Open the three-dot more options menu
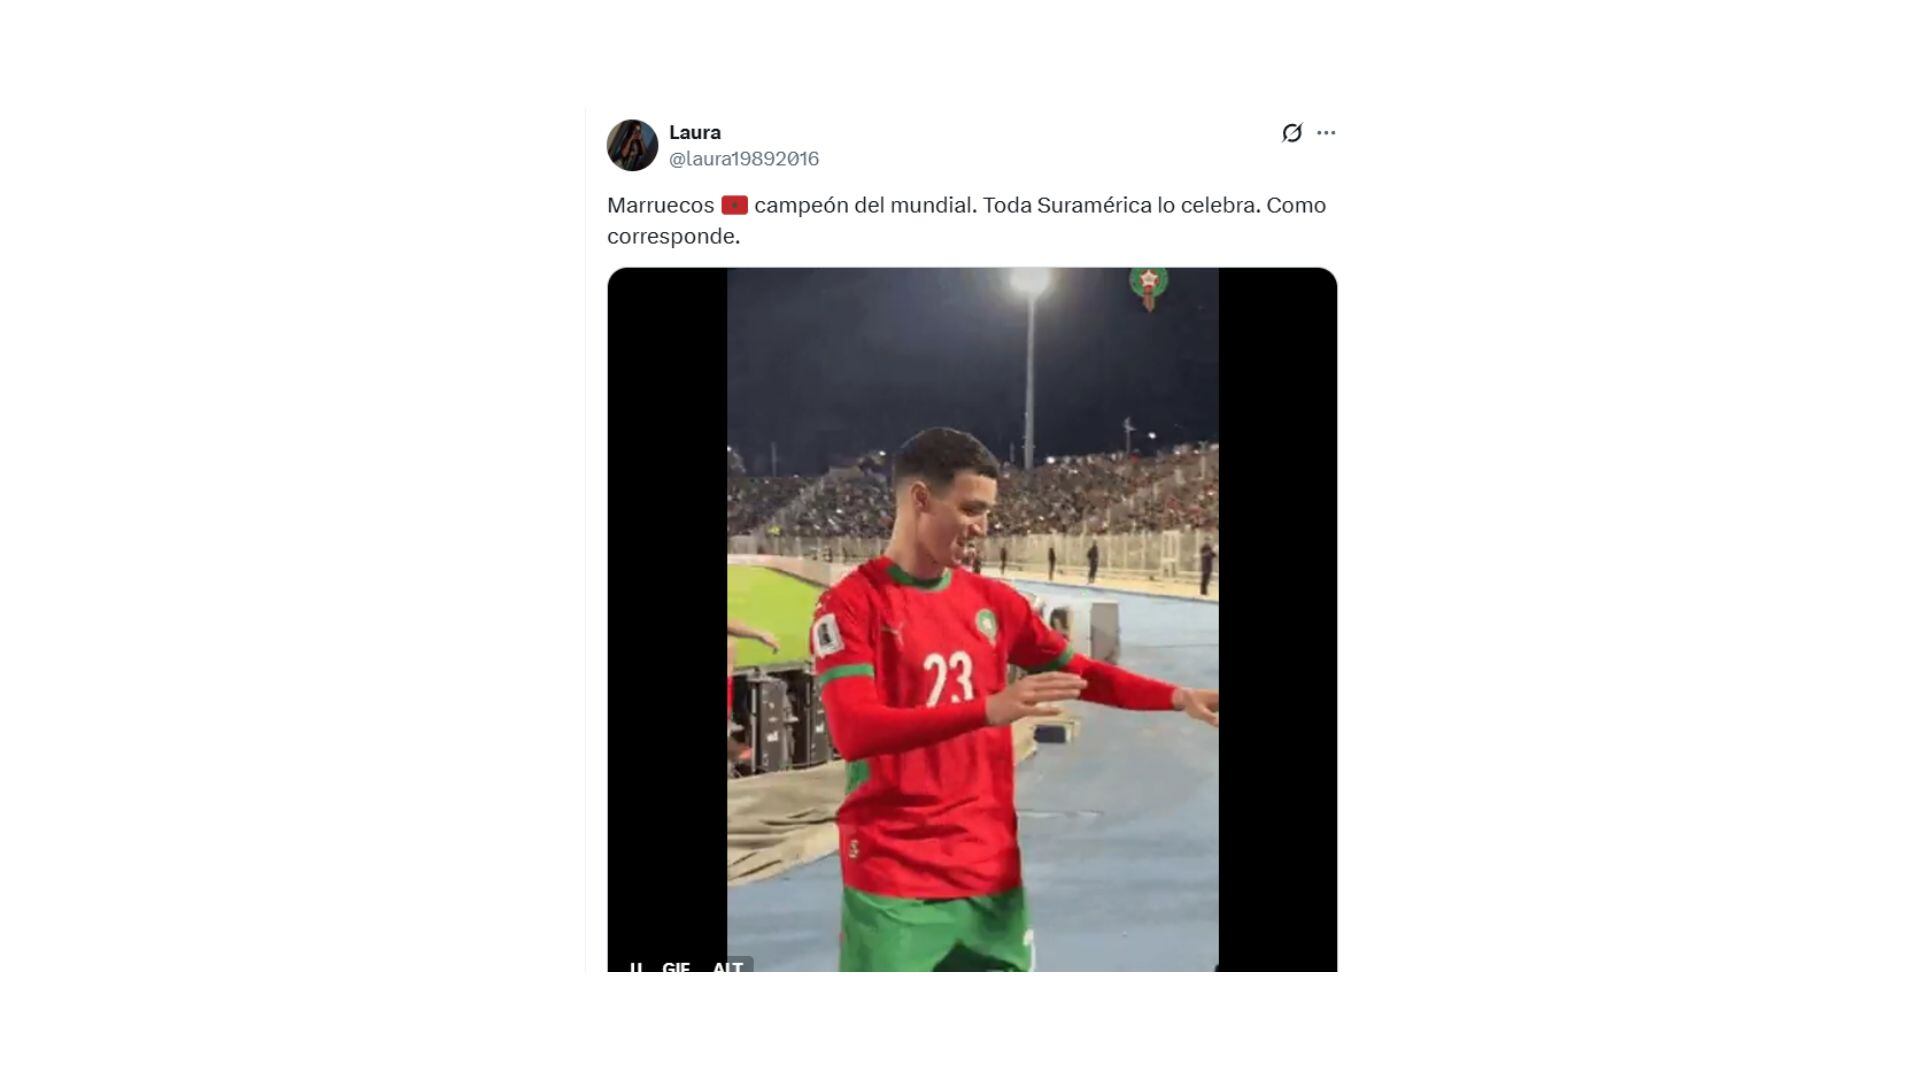The image size is (1920, 1080). click(1326, 133)
